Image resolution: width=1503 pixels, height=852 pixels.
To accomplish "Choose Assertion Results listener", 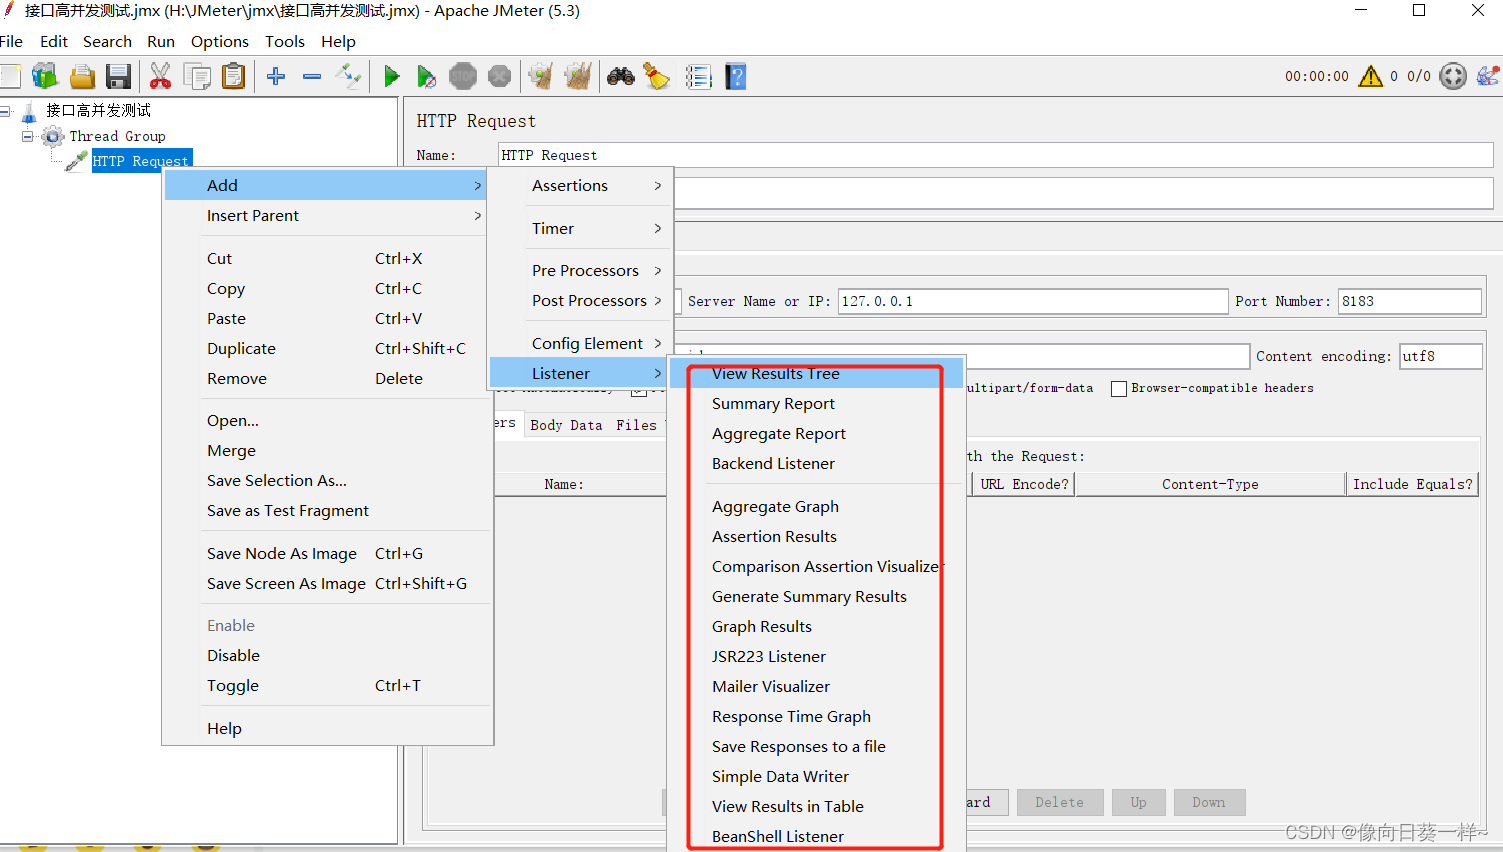I will (x=816, y=537).
